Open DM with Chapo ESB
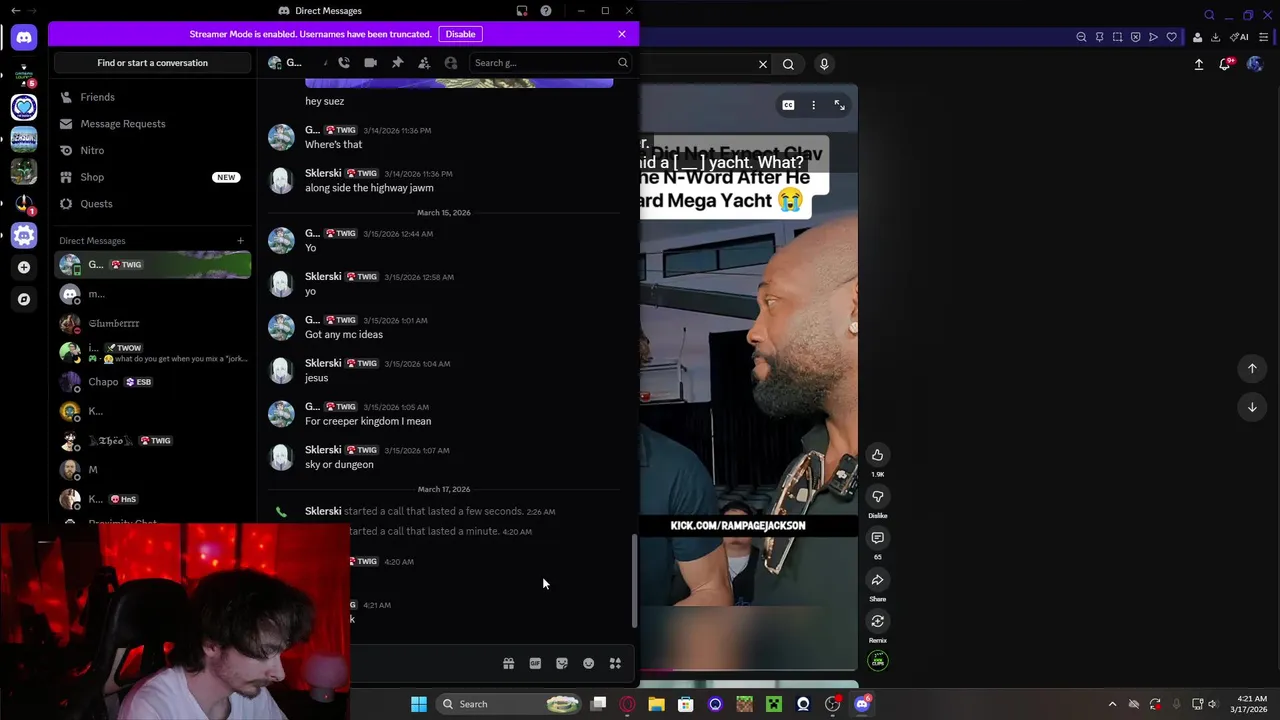1280x720 pixels. click(152, 382)
